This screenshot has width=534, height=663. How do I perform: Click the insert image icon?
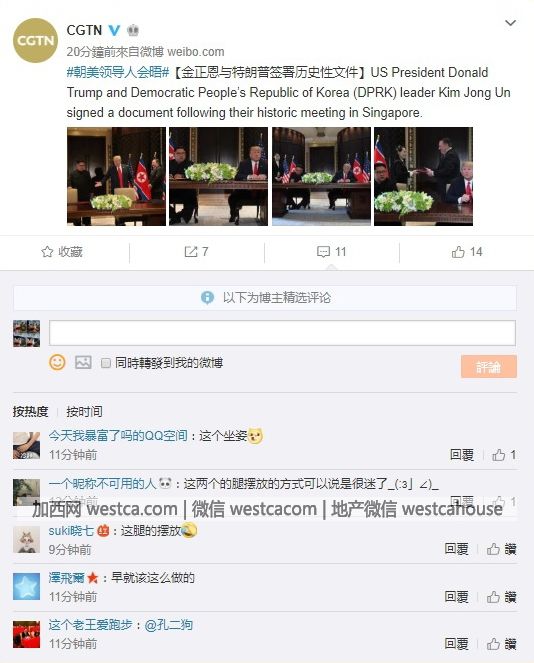coord(83,362)
